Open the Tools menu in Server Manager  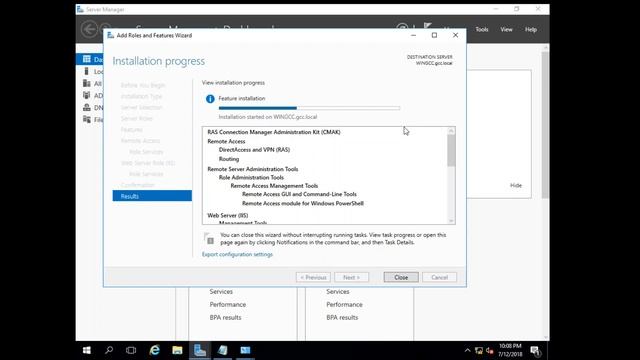482,29
